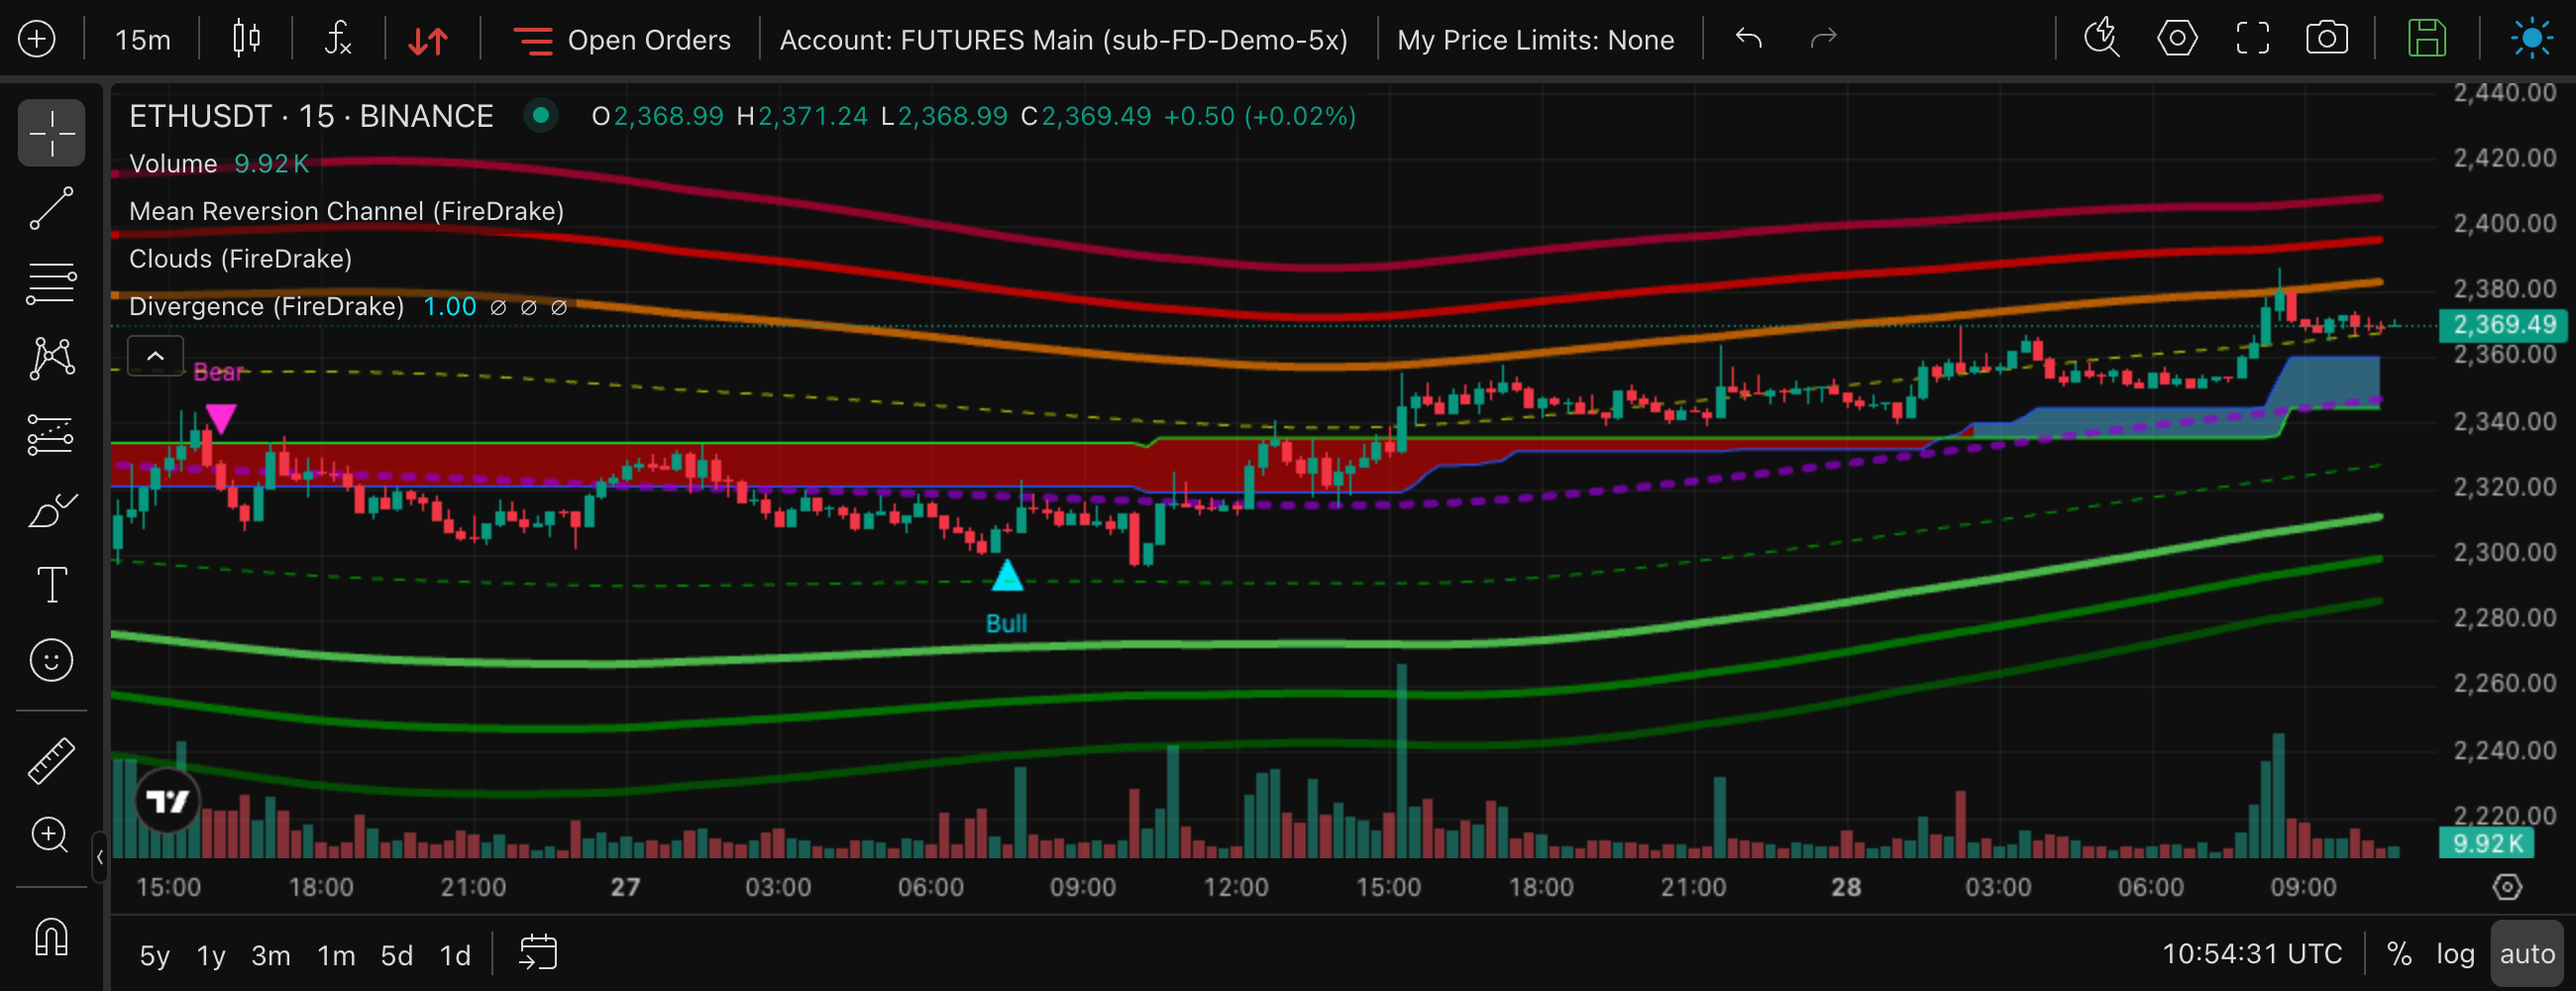This screenshot has width=2576, height=991.
Task: Switch to the 1m date range
Action: 336,956
